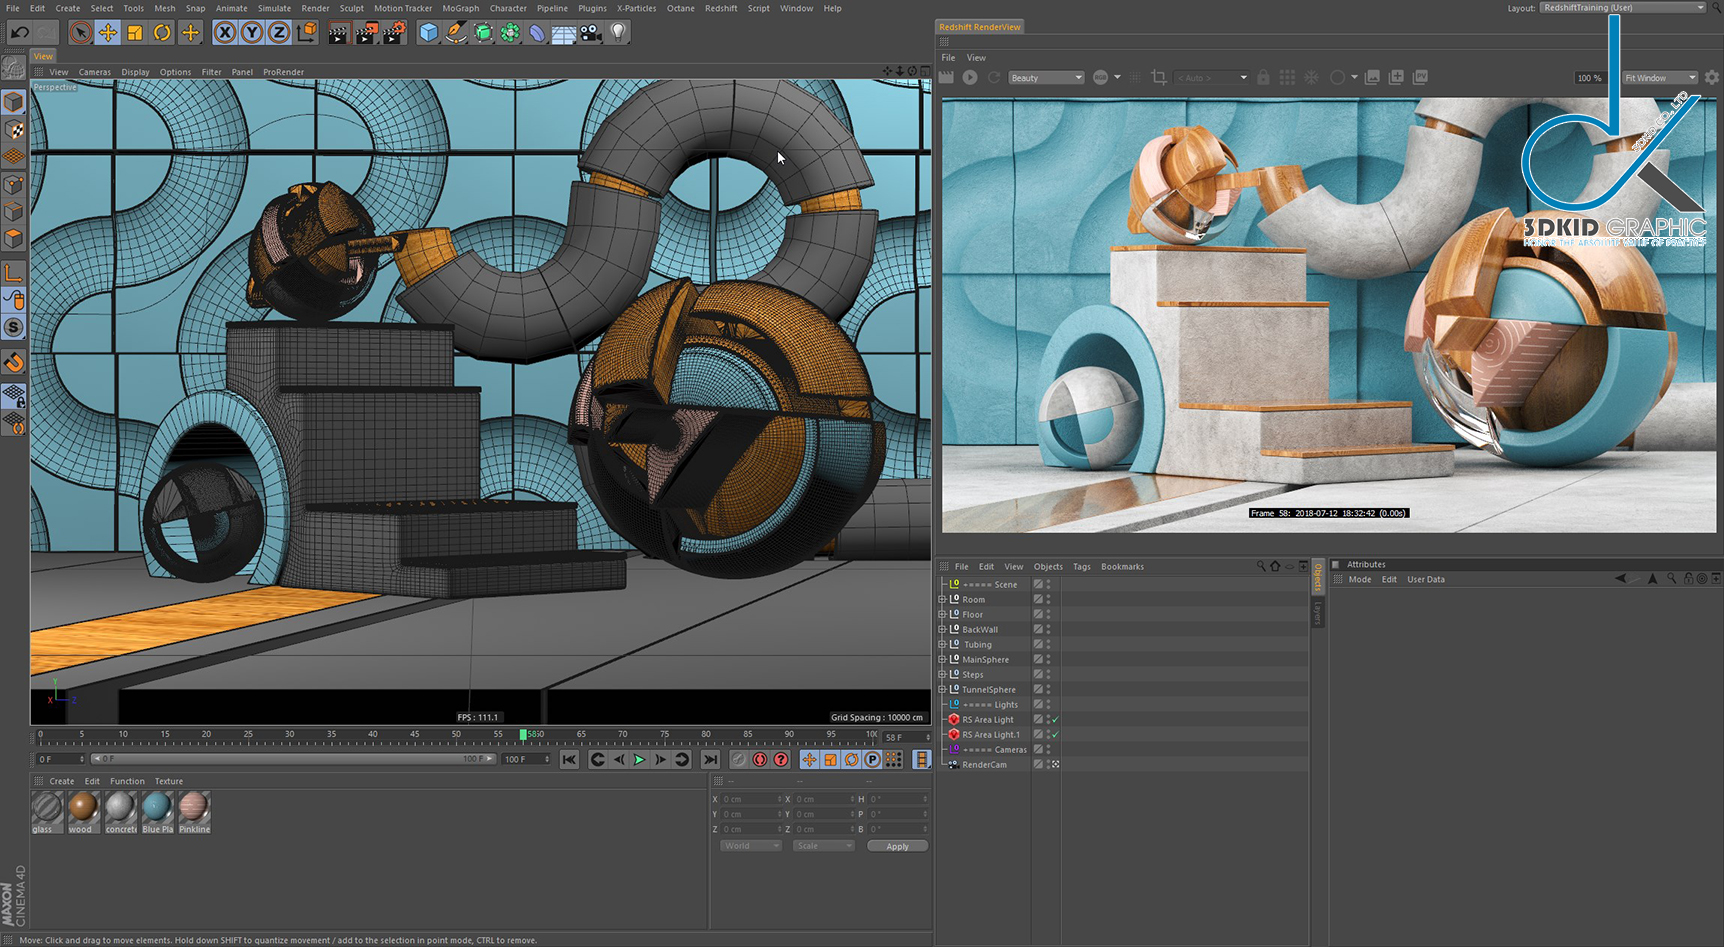Toggle the enable checkmark on RS Area Light

[1055, 720]
